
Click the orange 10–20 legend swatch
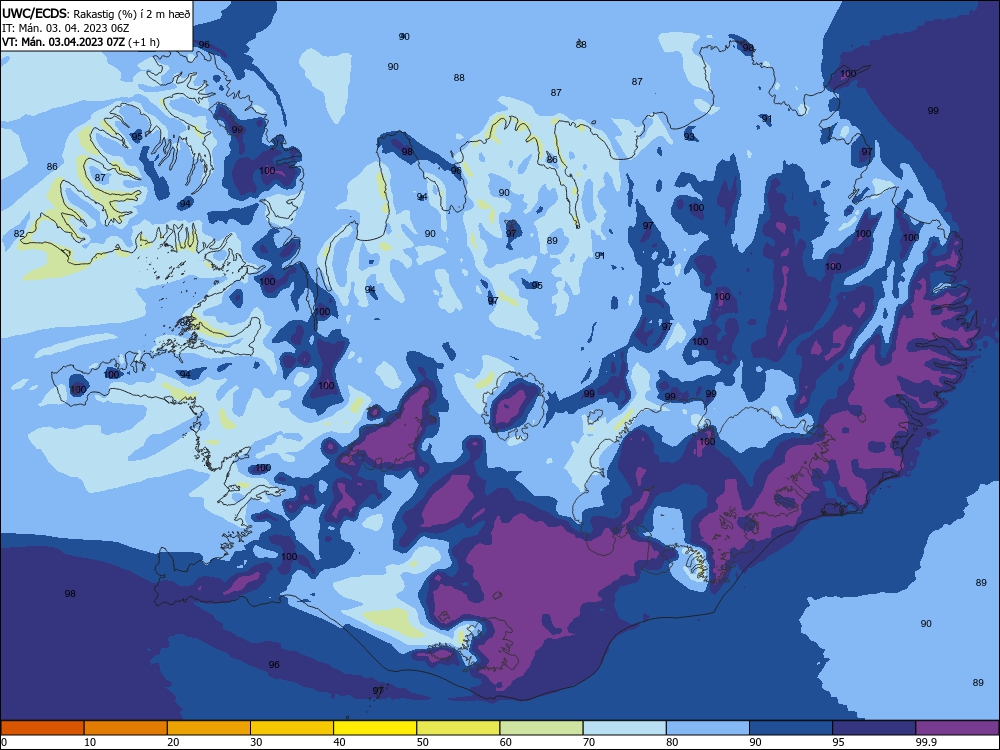click(x=126, y=728)
